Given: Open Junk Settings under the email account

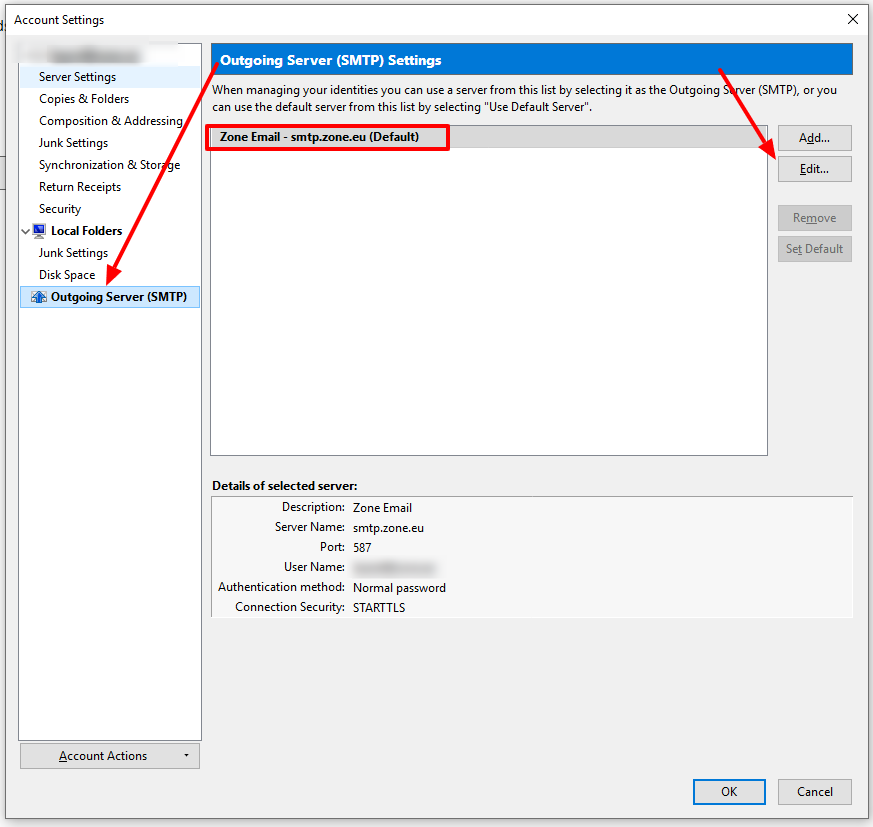Looking at the screenshot, I should pyautogui.click(x=73, y=143).
